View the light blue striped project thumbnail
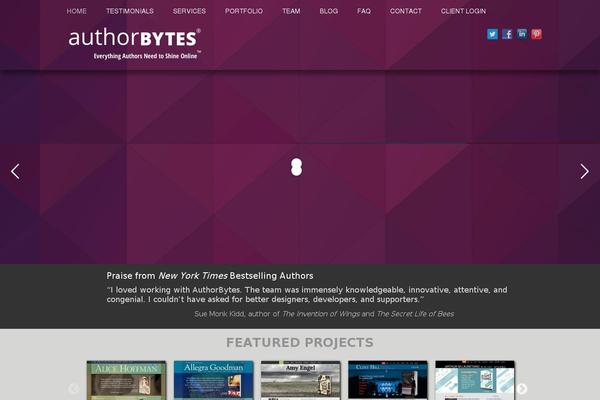 coord(475,380)
